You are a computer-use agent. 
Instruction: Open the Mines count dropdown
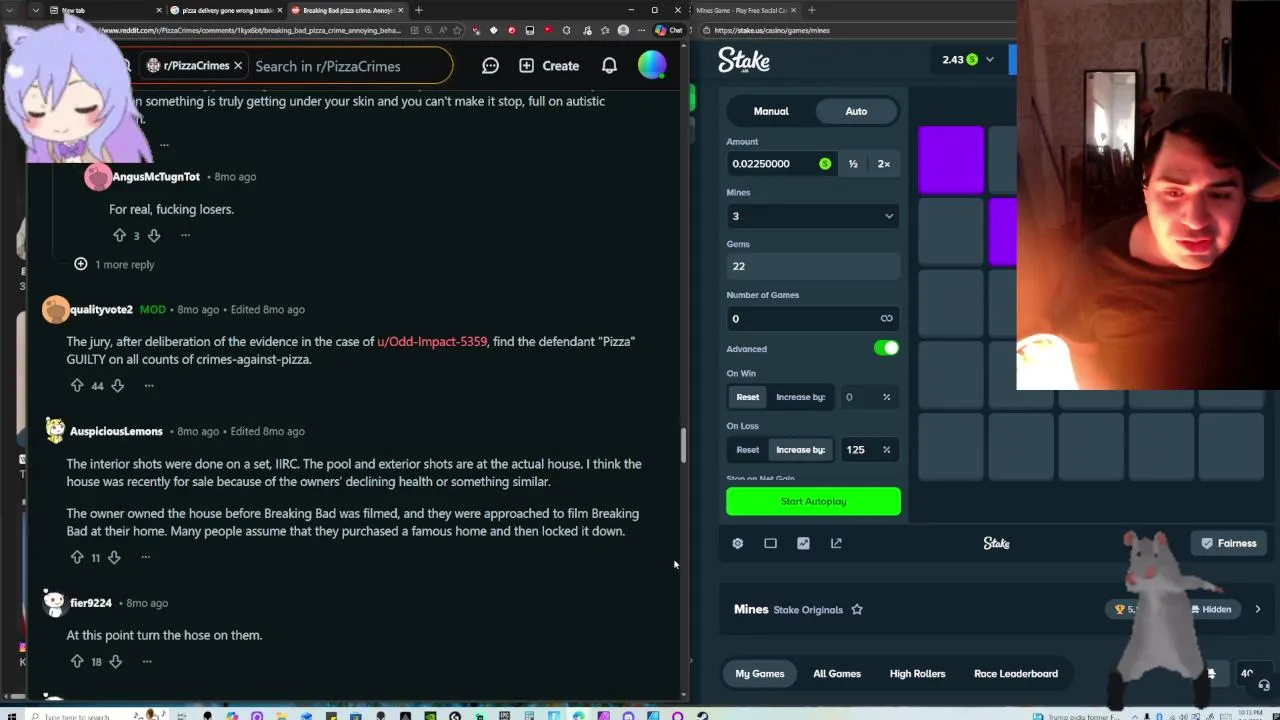tap(813, 216)
